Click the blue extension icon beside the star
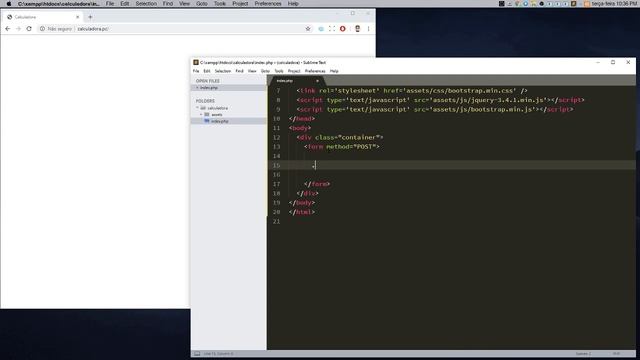The image size is (640, 360). [321, 29]
